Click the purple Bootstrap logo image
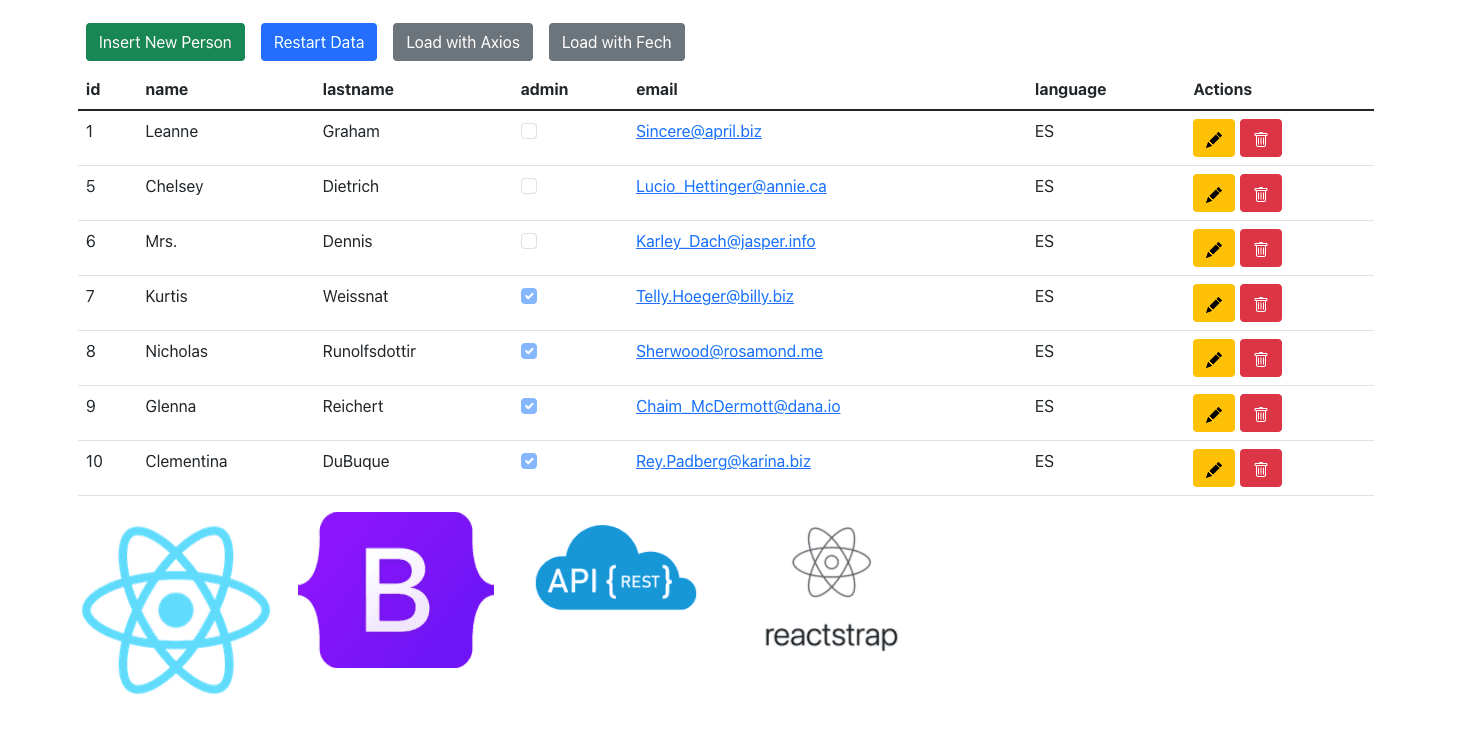This screenshot has height=736, width=1457. pos(396,590)
